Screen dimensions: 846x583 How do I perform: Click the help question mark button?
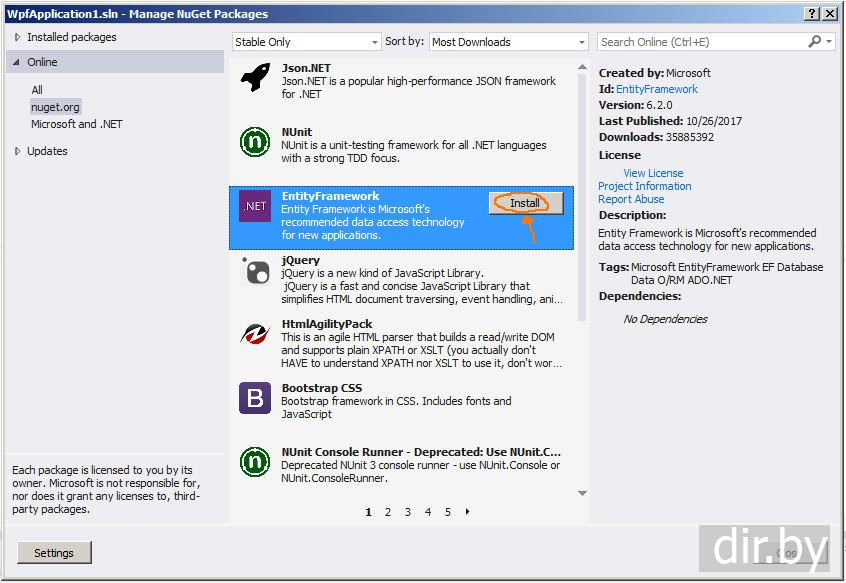pyautogui.click(x=811, y=14)
